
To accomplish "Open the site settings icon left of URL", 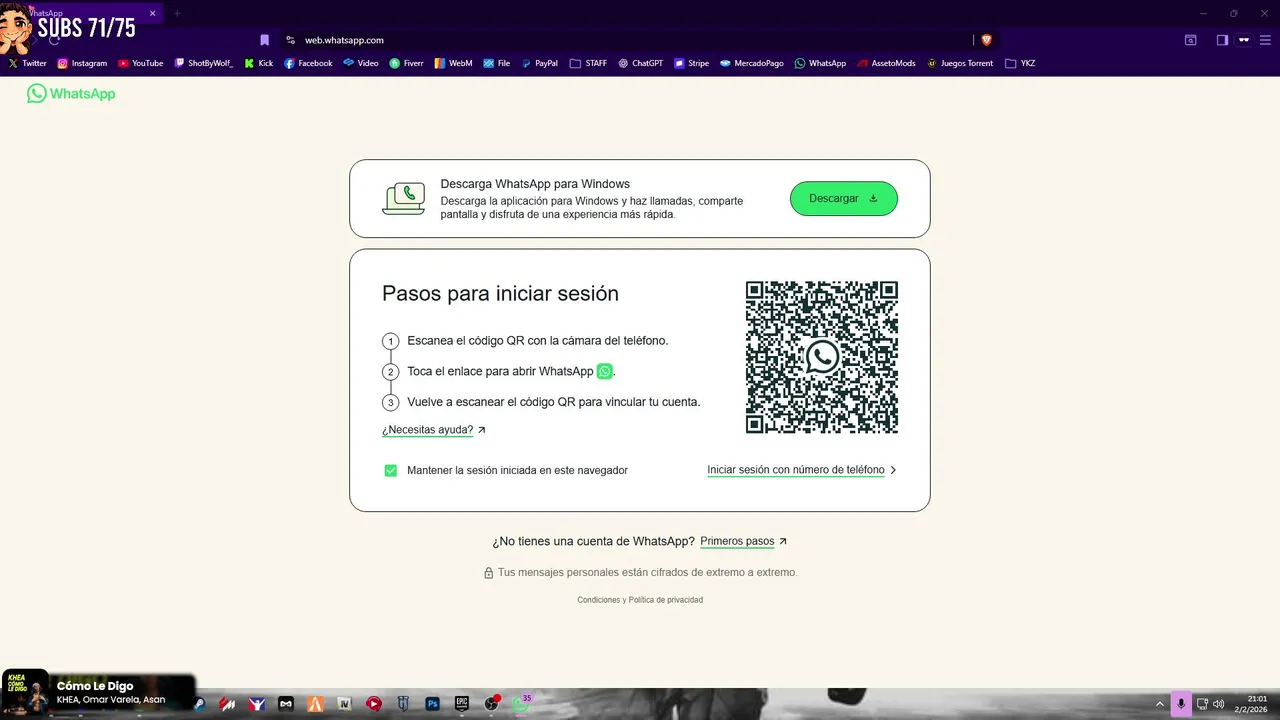I will tap(291, 40).
